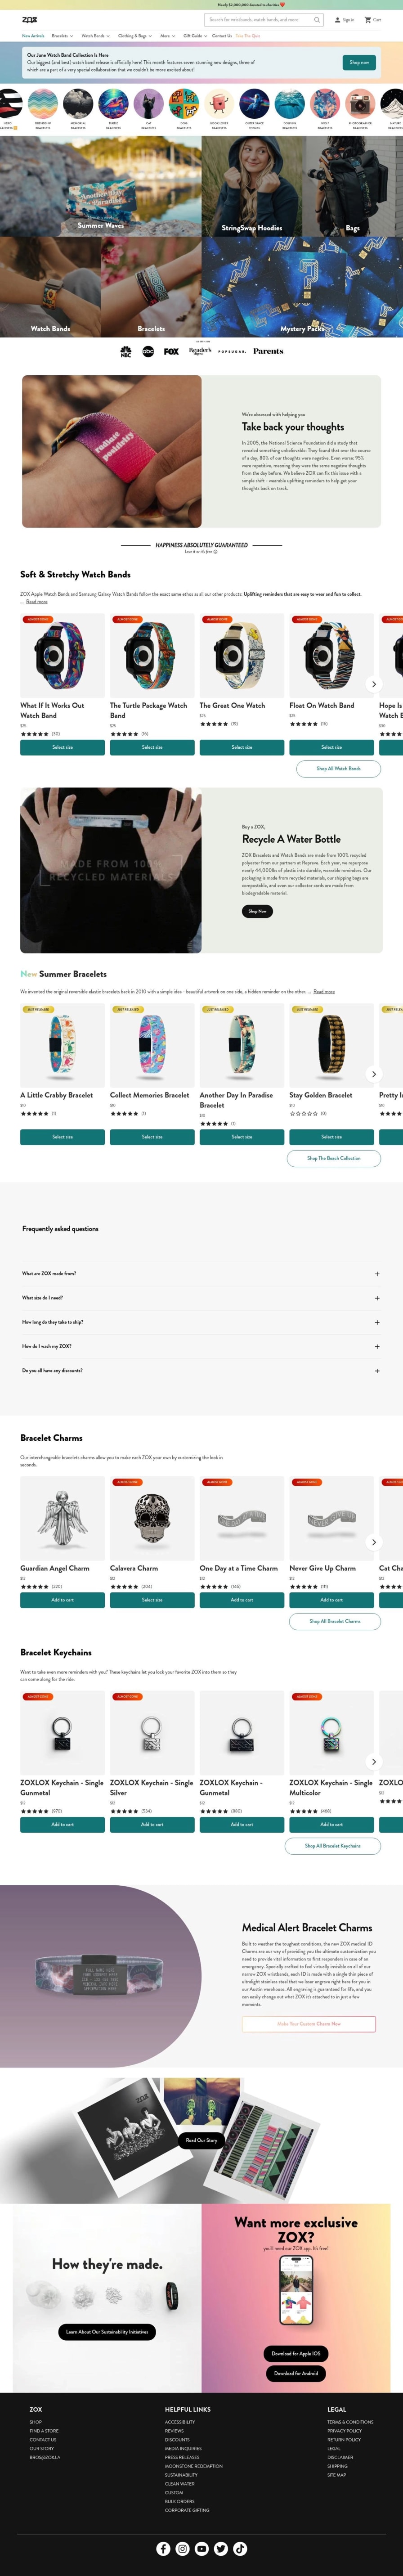
Task: Open the Watch Bands nav dropdown
Action: [x=95, y=36]
